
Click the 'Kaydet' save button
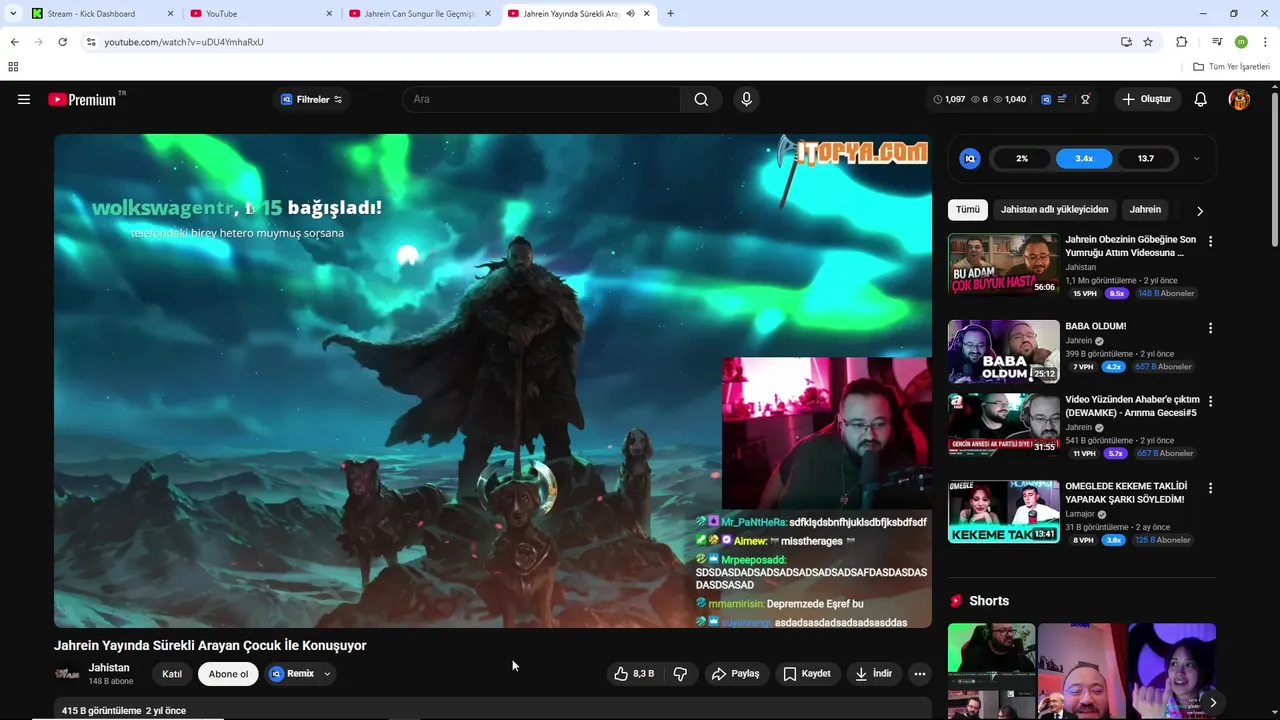pyautogui.click(x=807, y=674)
